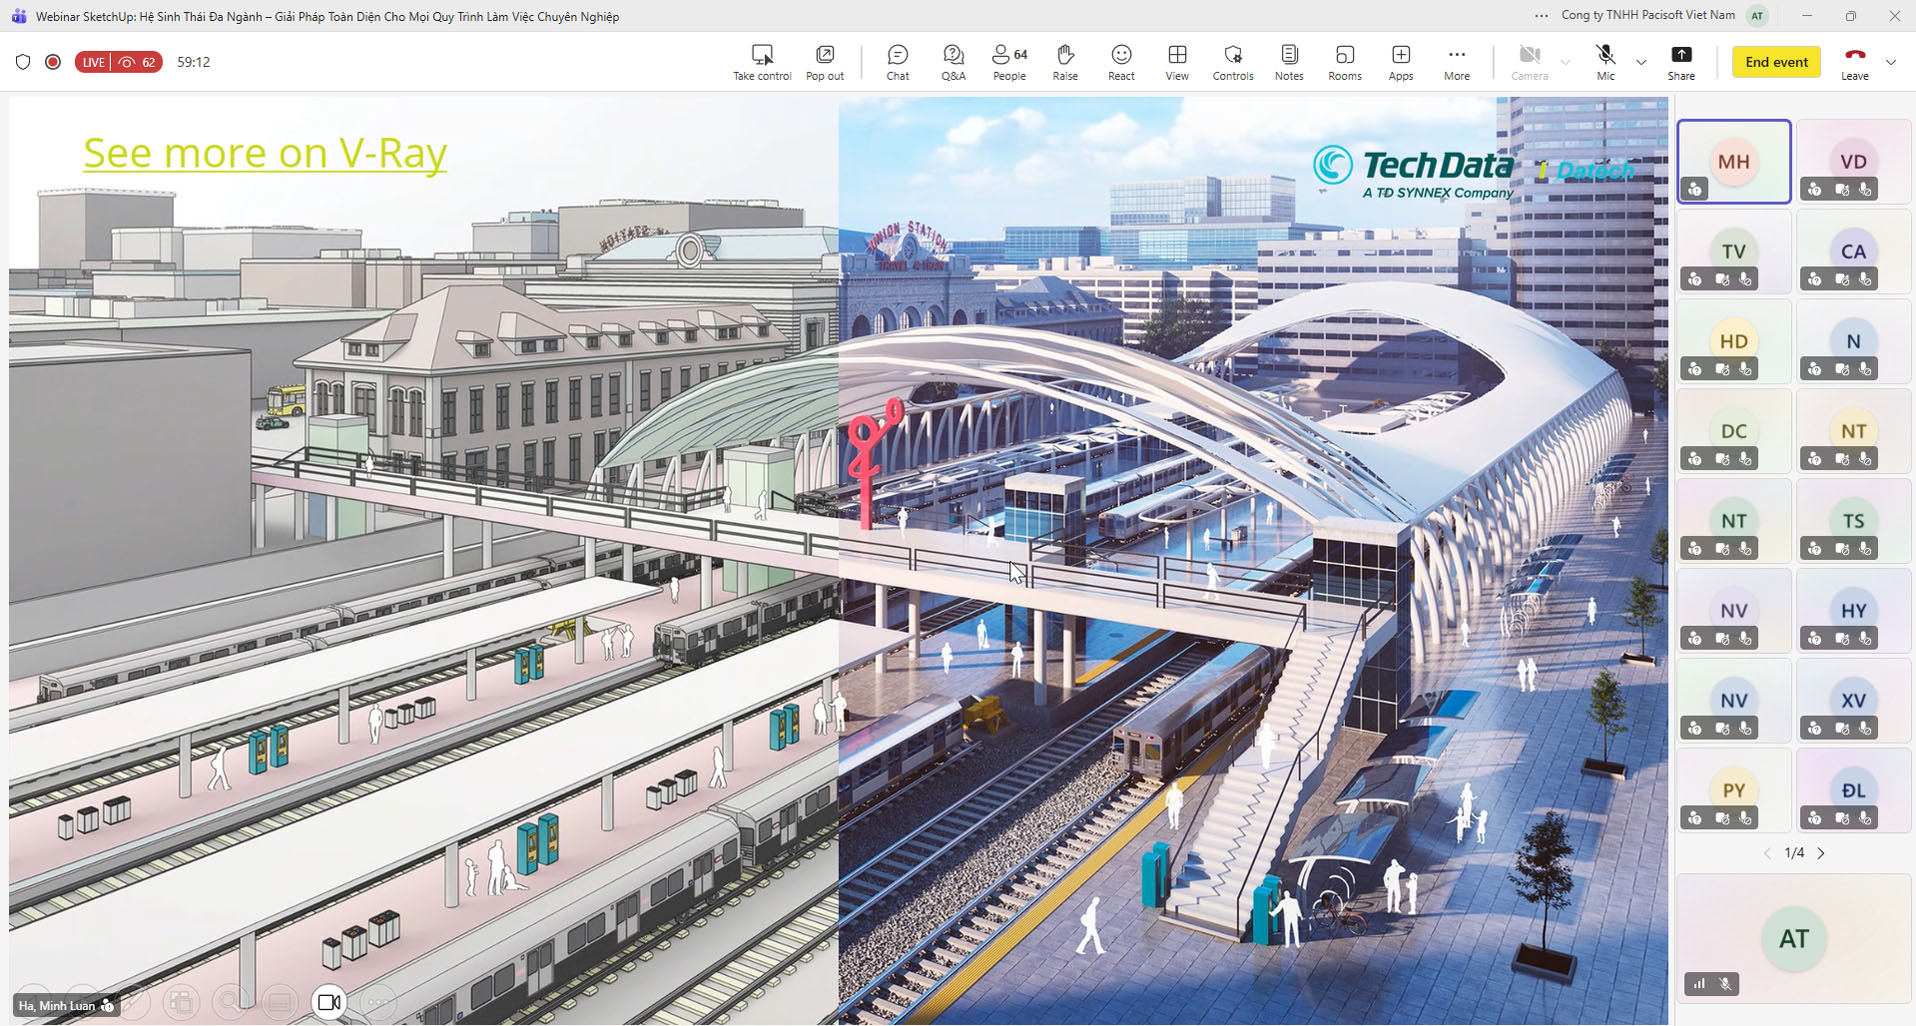This screenshot has height=1026, width=1916.
Task: Open the More actions menu
Action: (1456, 61)
